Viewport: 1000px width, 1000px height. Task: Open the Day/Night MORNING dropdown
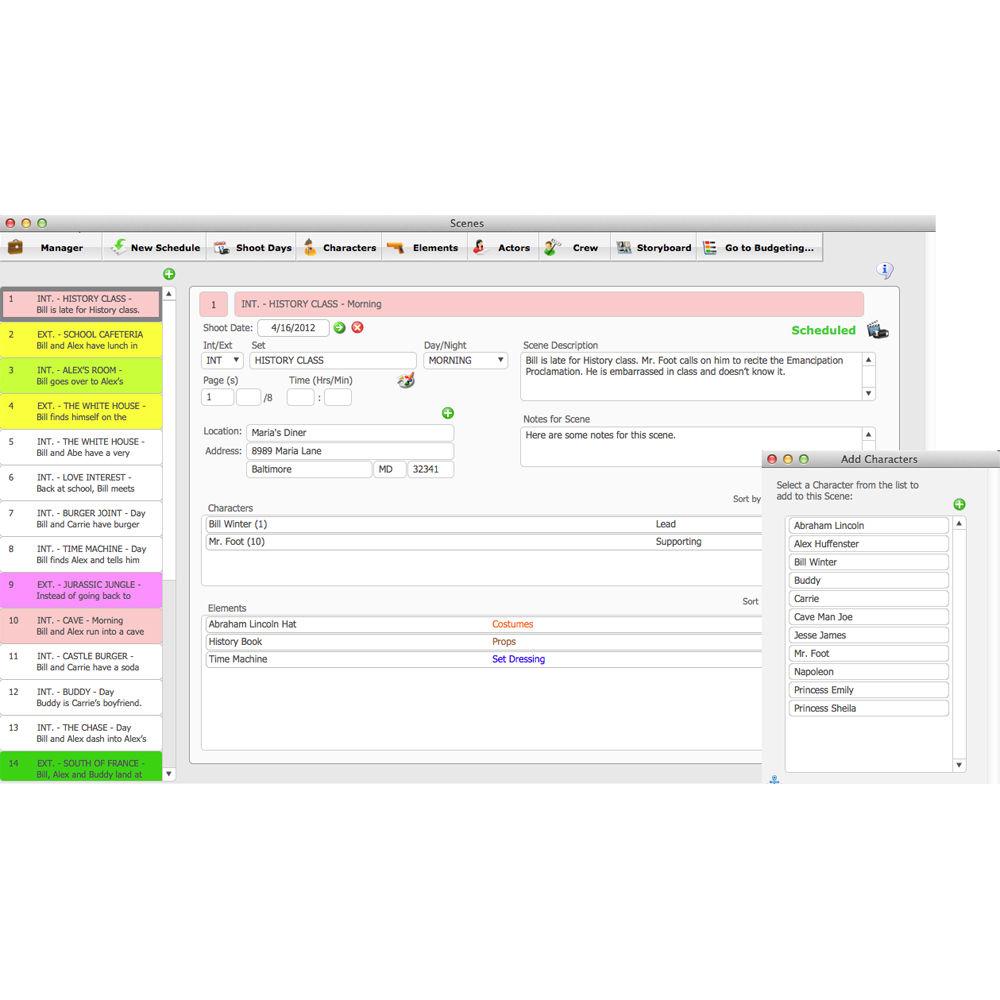[x=465, y=360]
